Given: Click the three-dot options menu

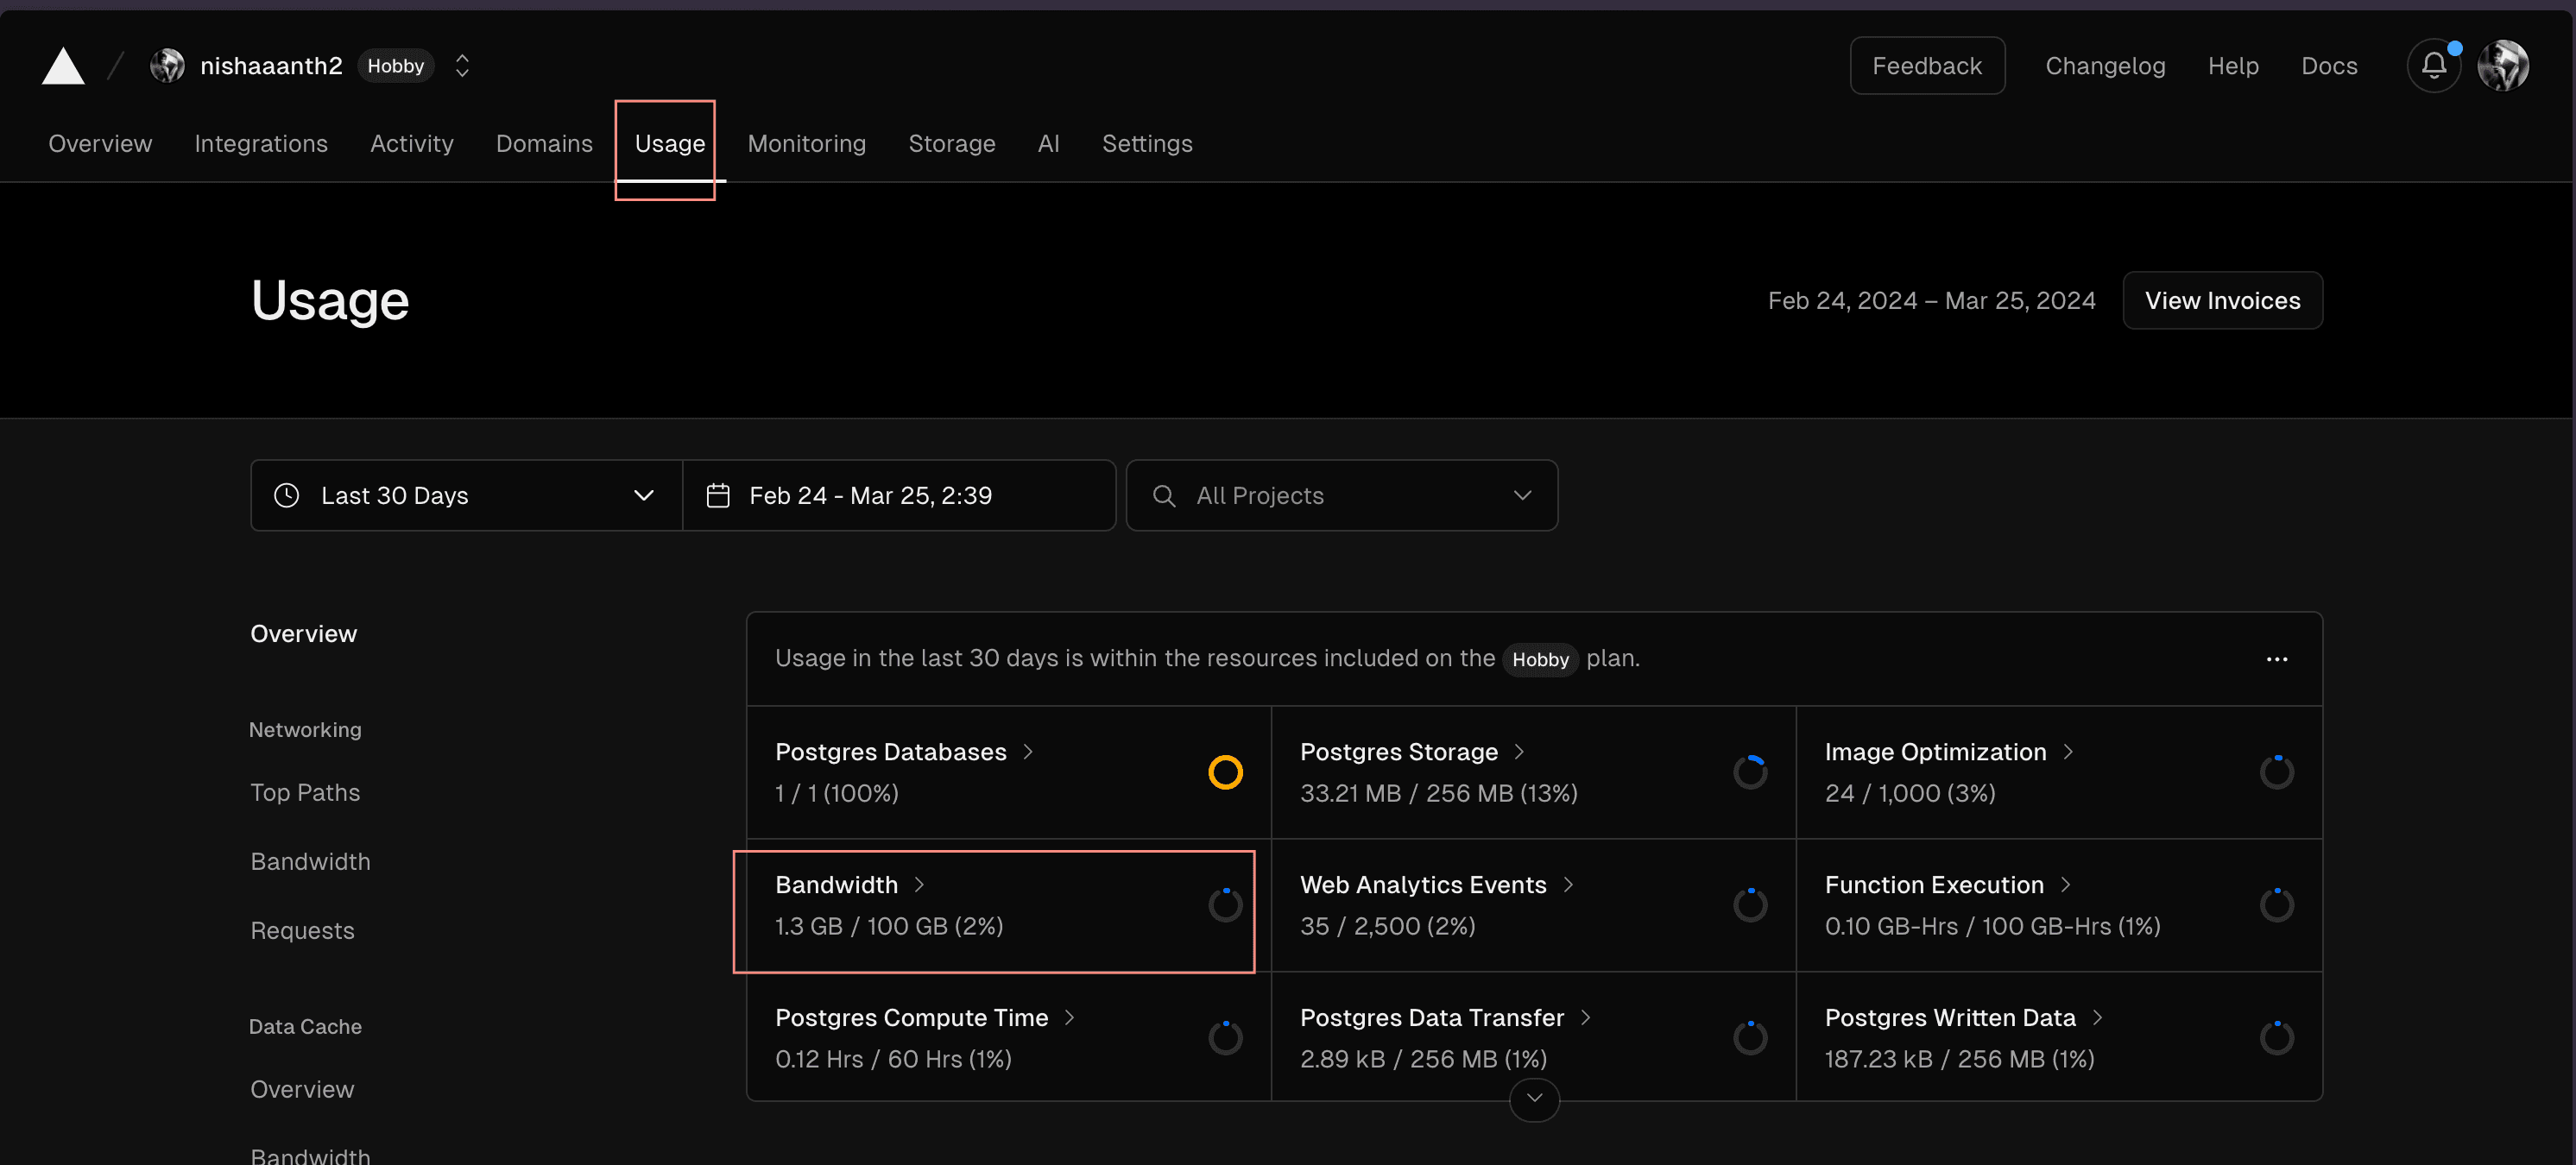Looking at the screenshot, I should point(2277,659).
